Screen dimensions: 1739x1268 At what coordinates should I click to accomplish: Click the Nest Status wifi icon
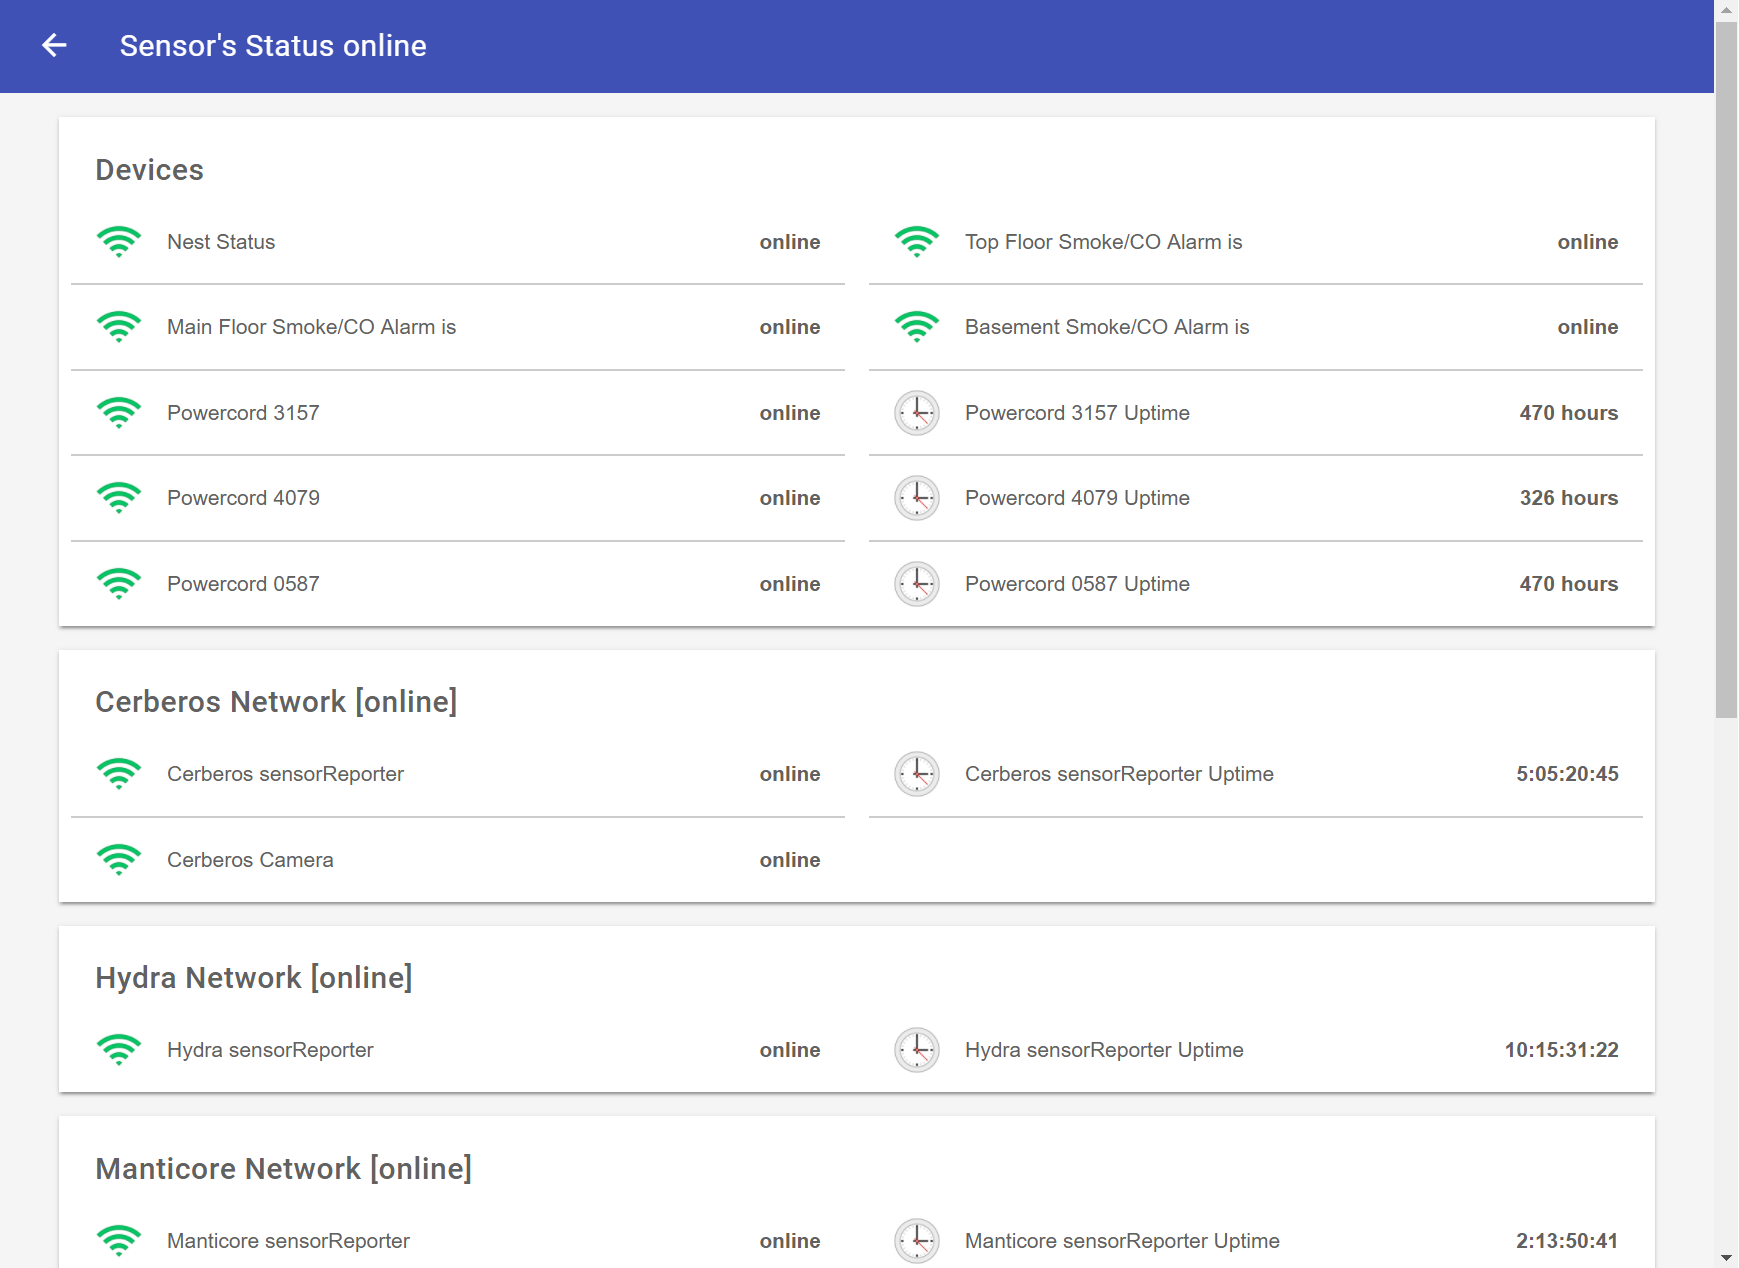click(119, 242)
